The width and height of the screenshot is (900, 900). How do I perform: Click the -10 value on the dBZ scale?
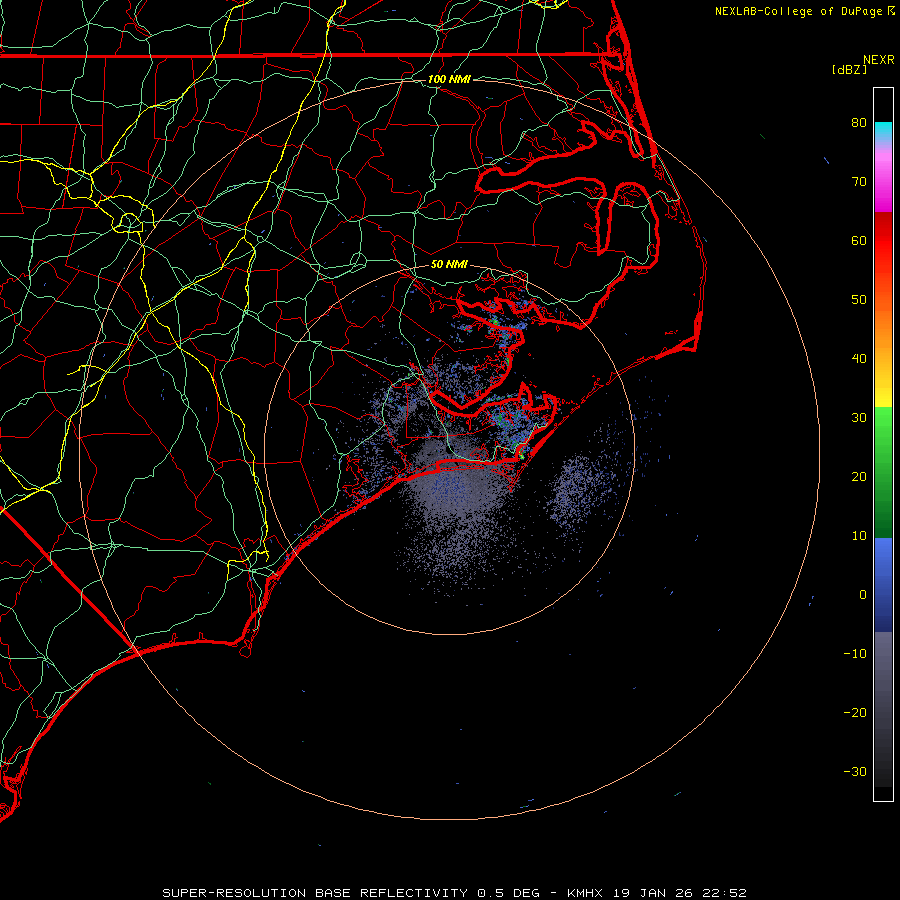coord(855,654)
